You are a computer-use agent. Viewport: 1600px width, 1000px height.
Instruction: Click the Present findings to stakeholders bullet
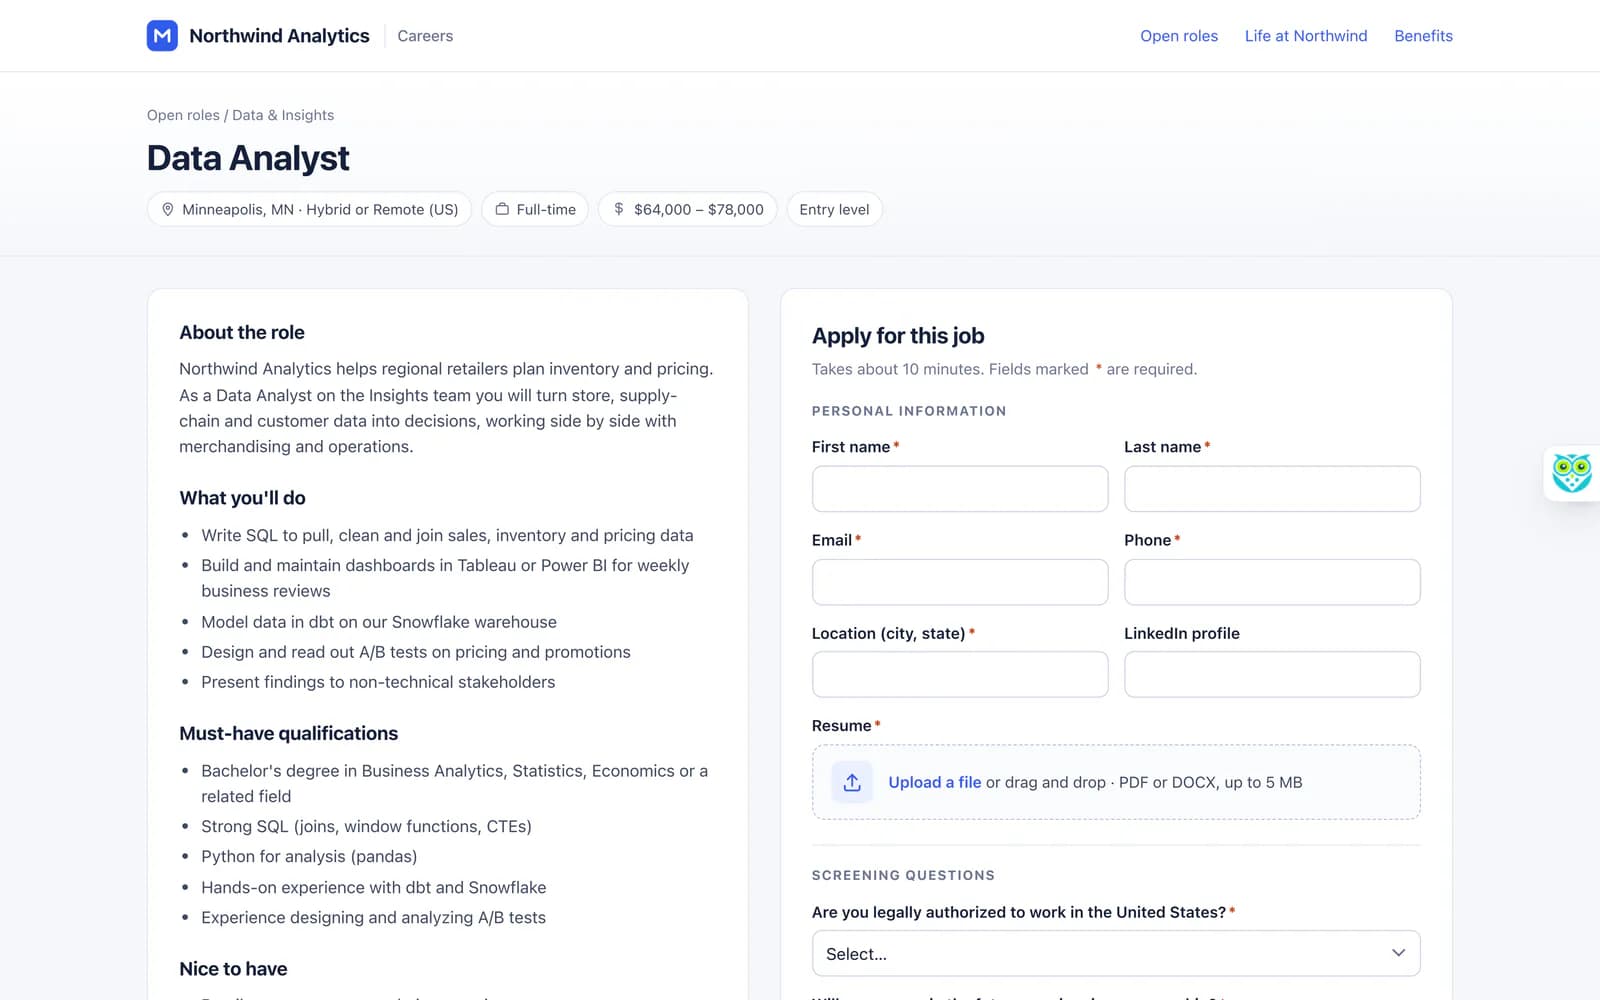(378, 682)
